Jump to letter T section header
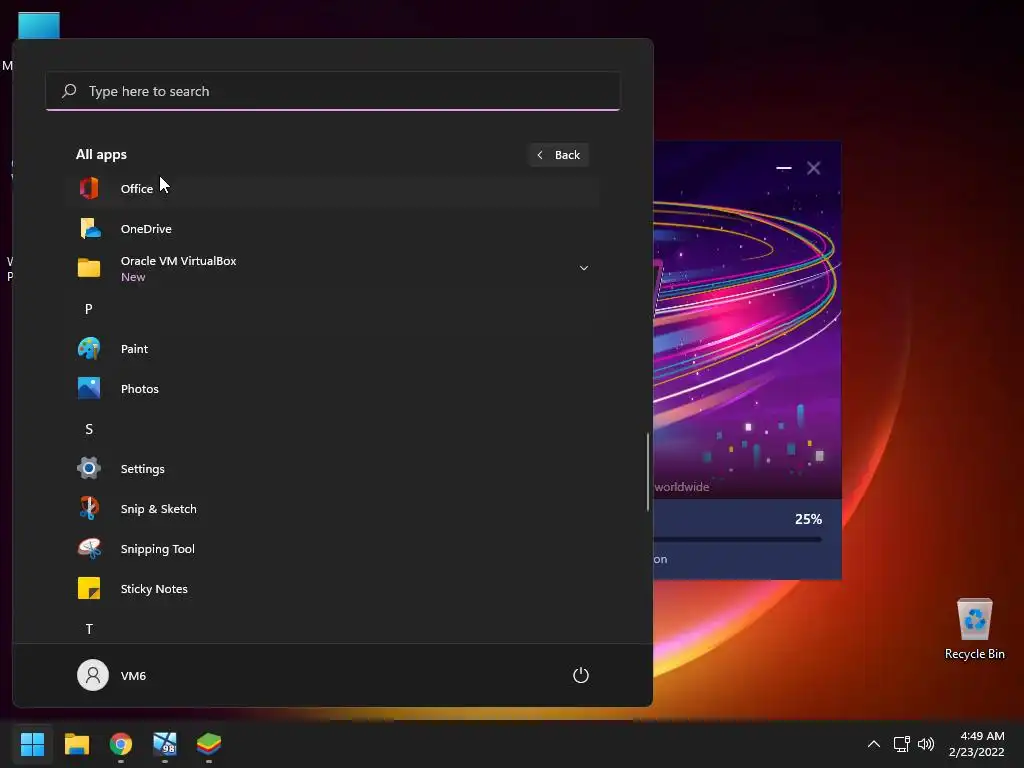The image size is (1024, 768). [x=89, y=629]
